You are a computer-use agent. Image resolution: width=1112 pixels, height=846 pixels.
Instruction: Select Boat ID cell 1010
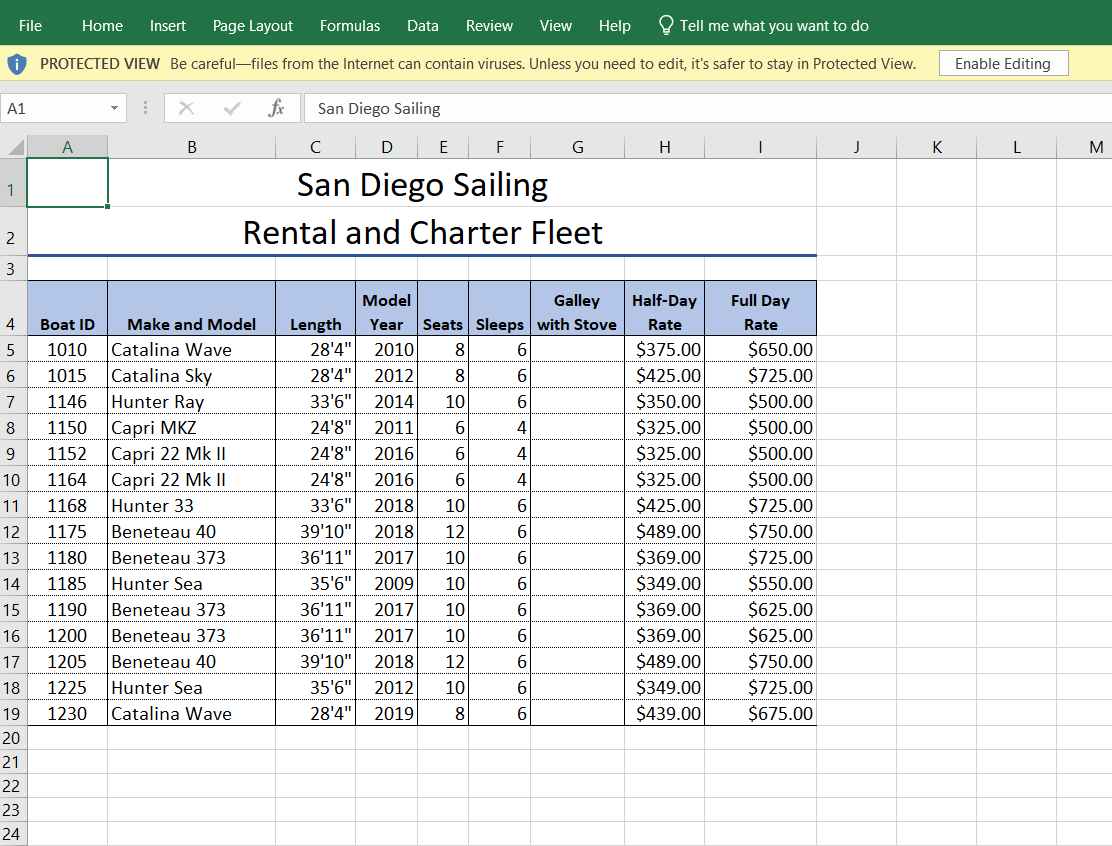[x=67, y=350]
